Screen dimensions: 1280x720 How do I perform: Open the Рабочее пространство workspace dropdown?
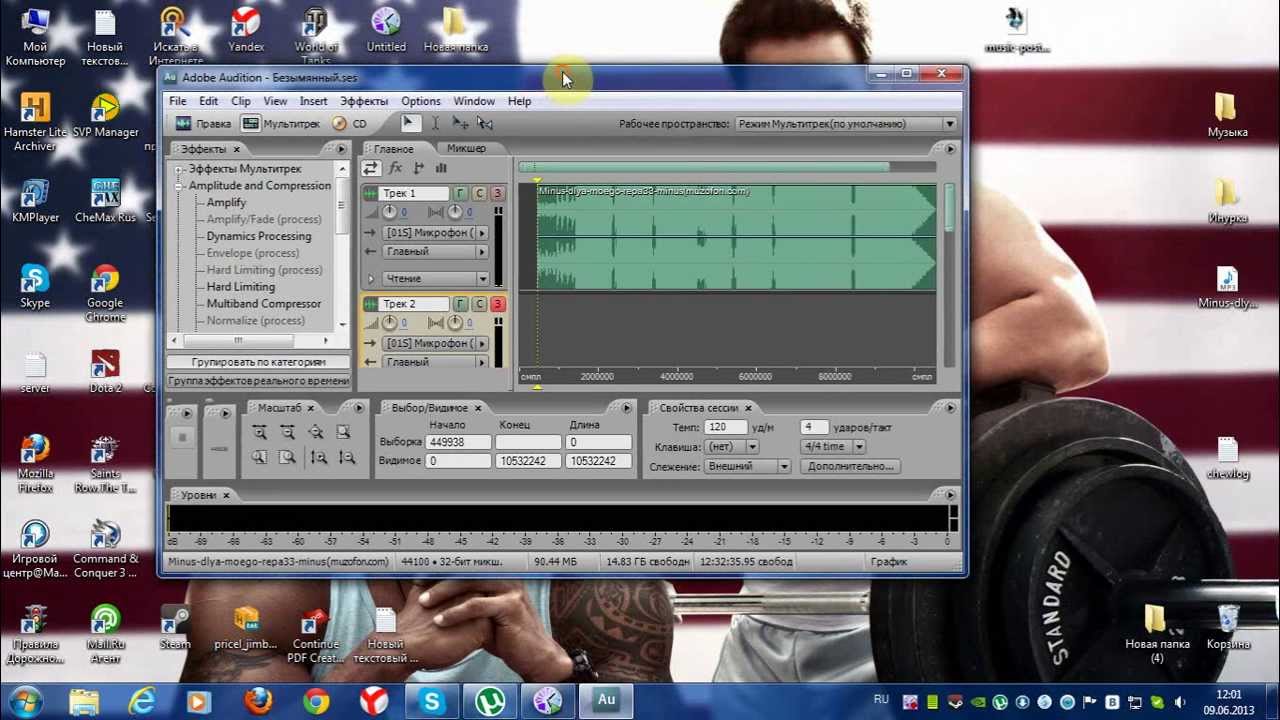[x=847, y=124]
